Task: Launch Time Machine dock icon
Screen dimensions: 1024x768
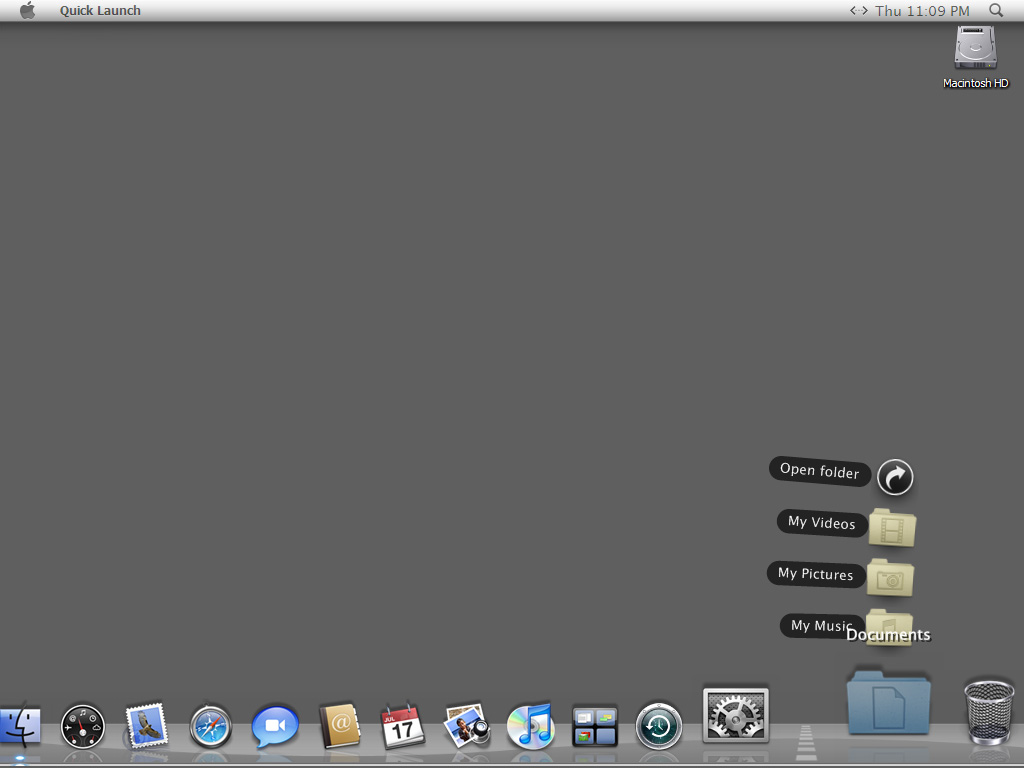Action: (658, 726)
